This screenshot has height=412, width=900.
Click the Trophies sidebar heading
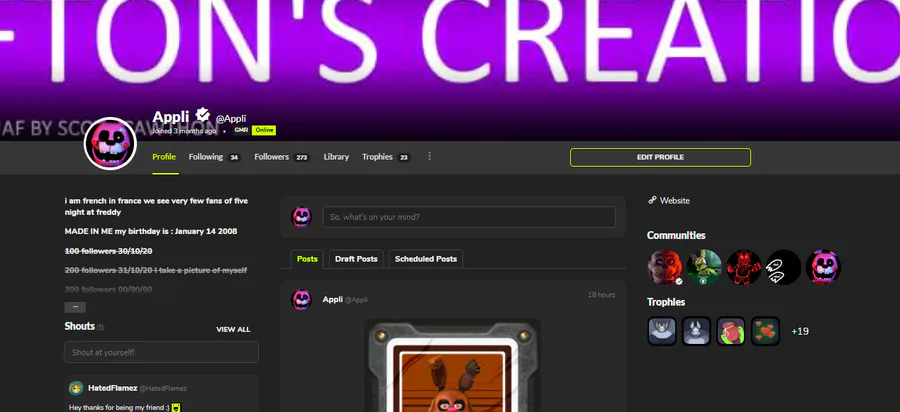666,302
